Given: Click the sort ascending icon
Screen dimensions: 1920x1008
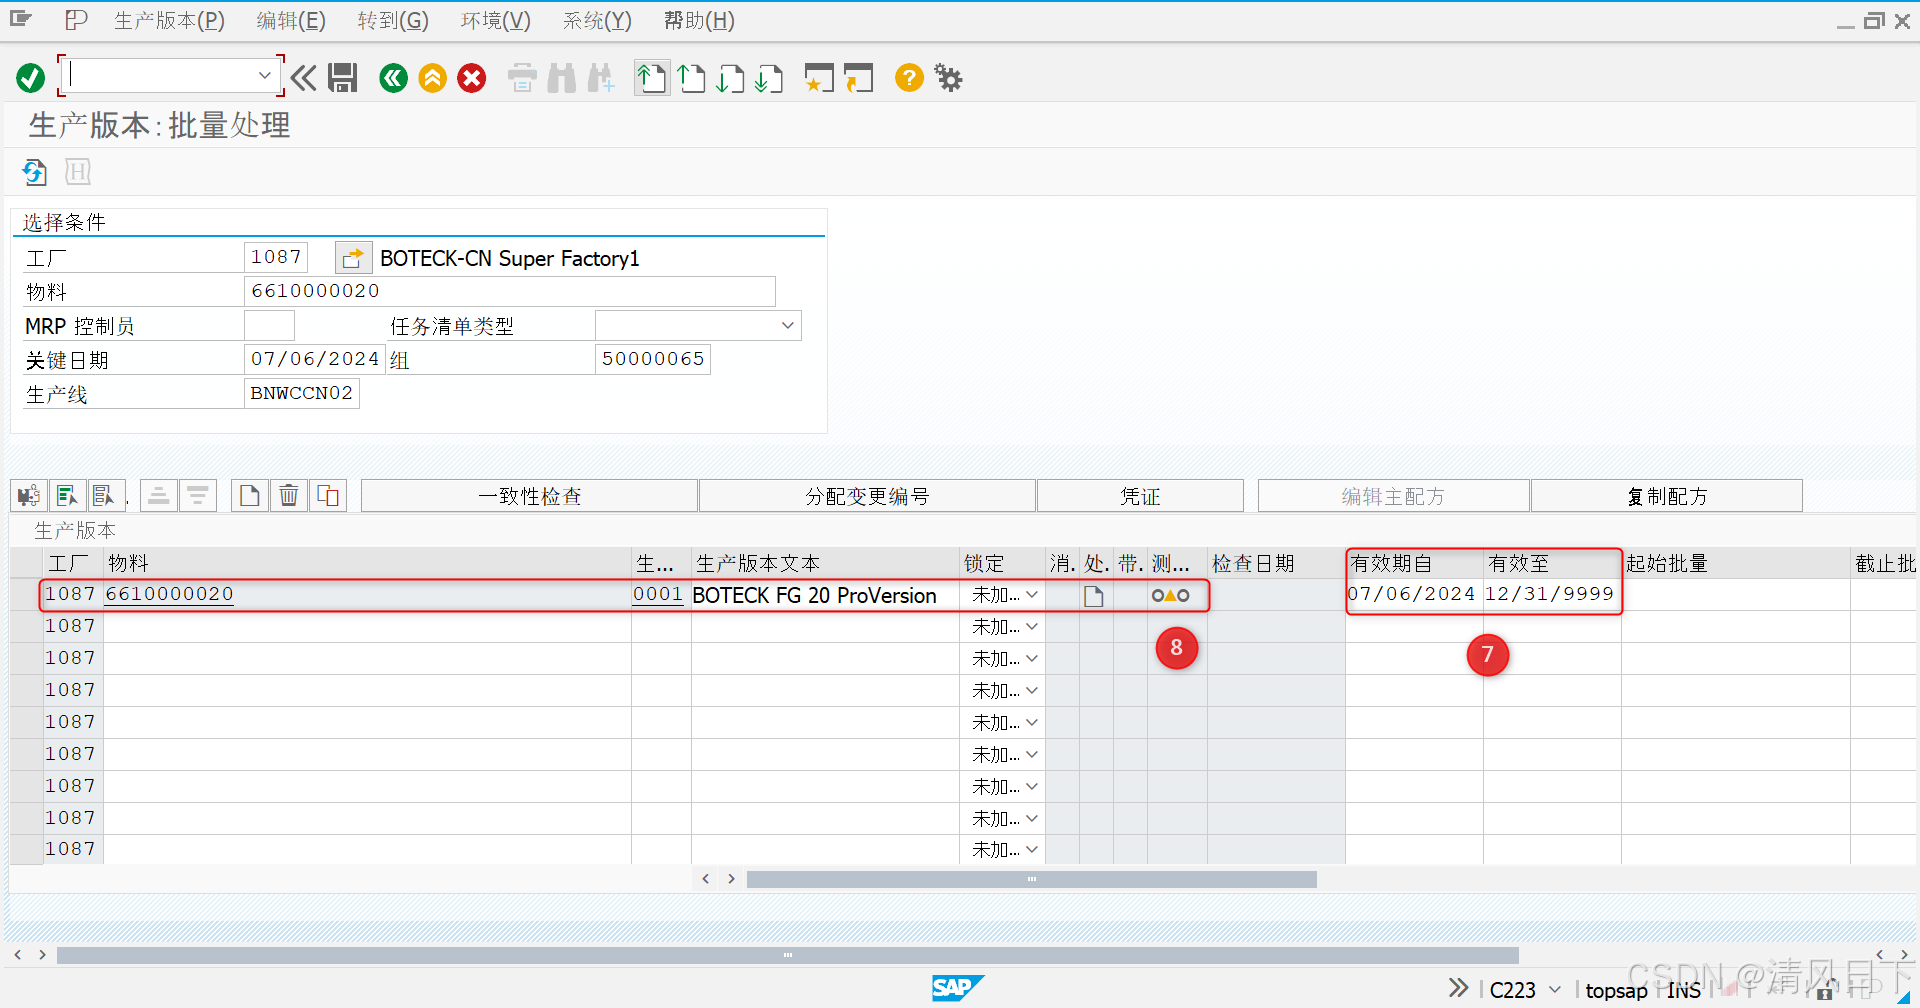Looking at the screenshot, I should [159, 495].
